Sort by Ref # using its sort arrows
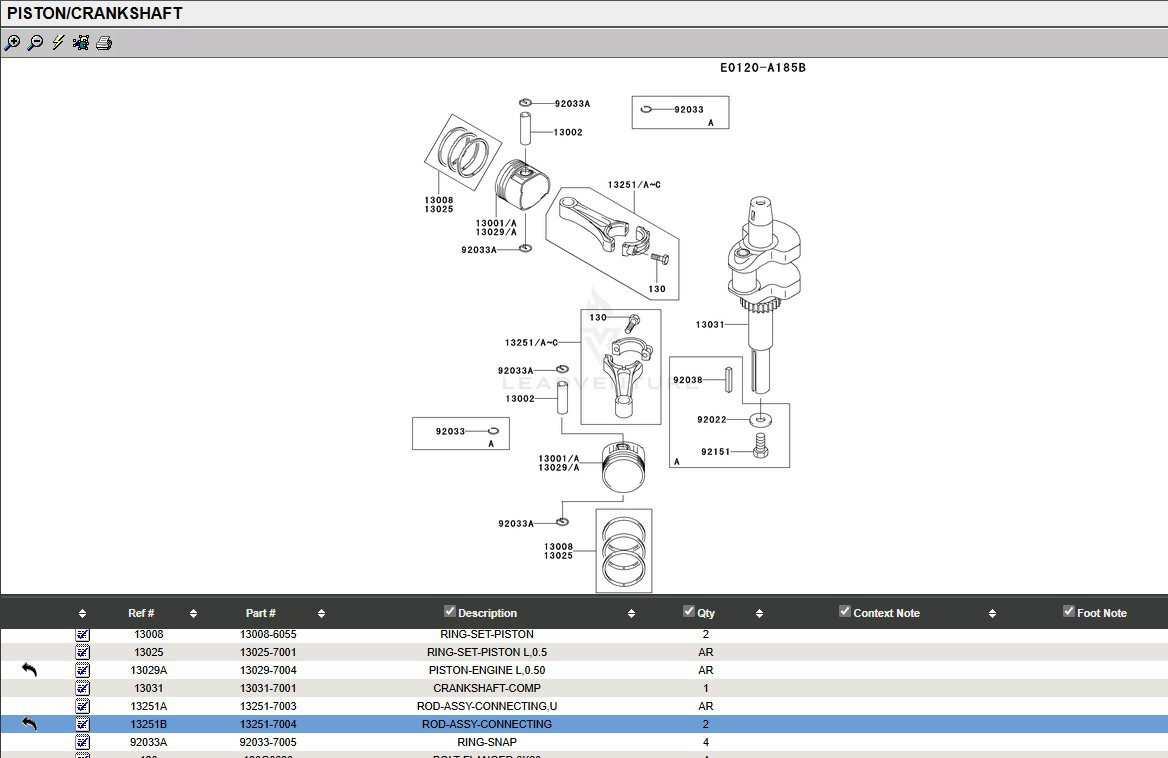The width and height of the screenshot is (1168, 758). point(193,614)
